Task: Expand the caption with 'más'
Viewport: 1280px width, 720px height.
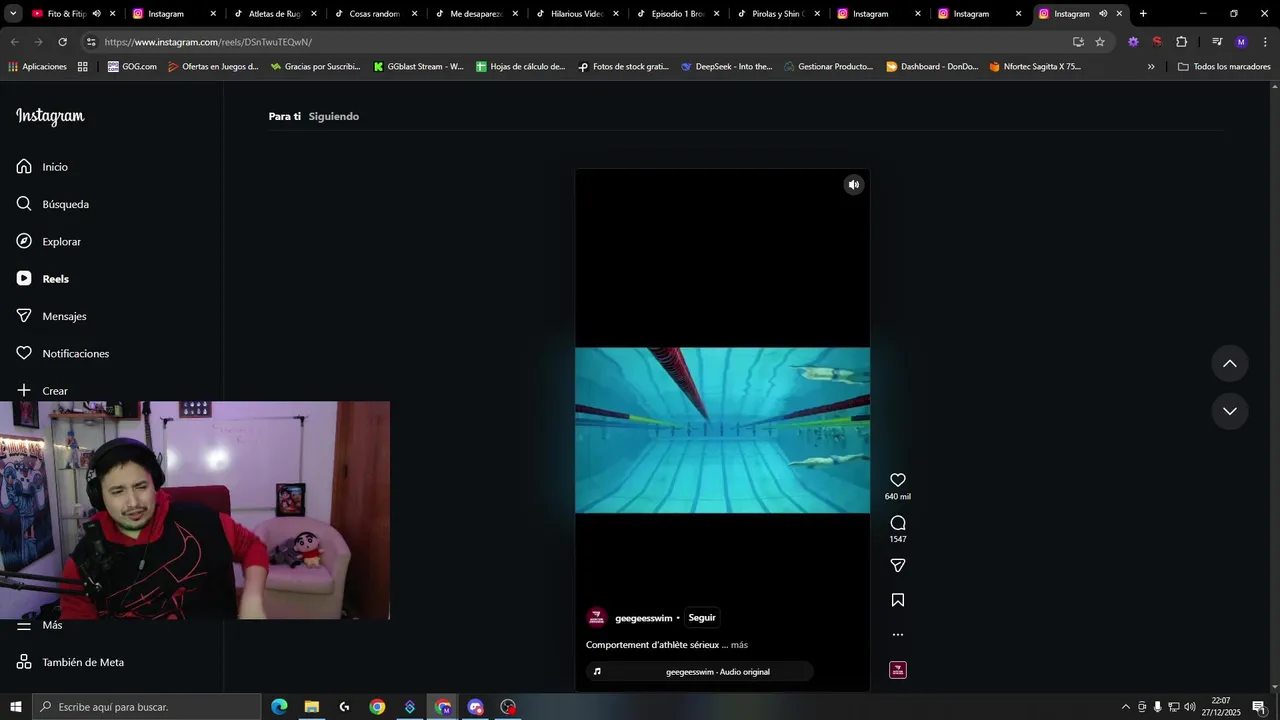Action: point(739,645)
